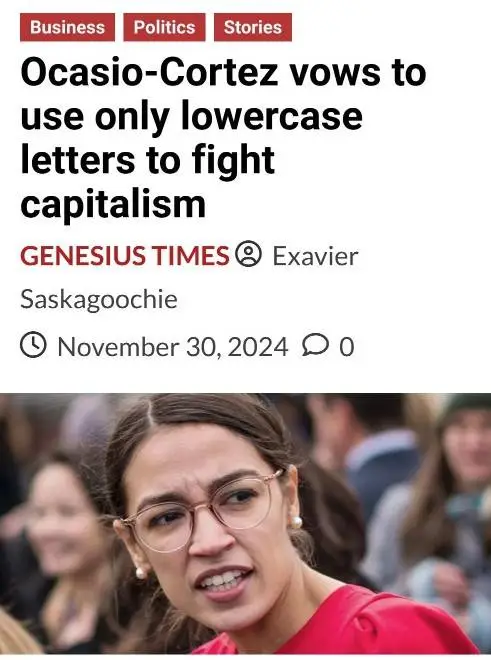
Task: Click the Saskagoochie author surname text
Action: [99, 300]
